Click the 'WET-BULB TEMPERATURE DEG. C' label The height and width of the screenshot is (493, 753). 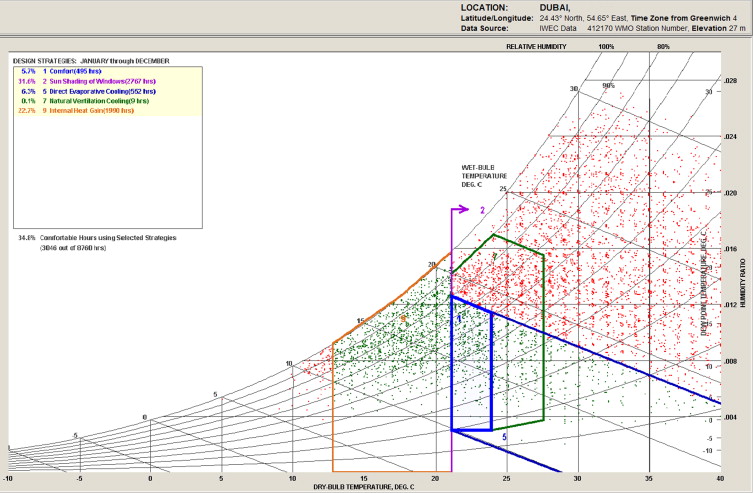click(484, 176)
